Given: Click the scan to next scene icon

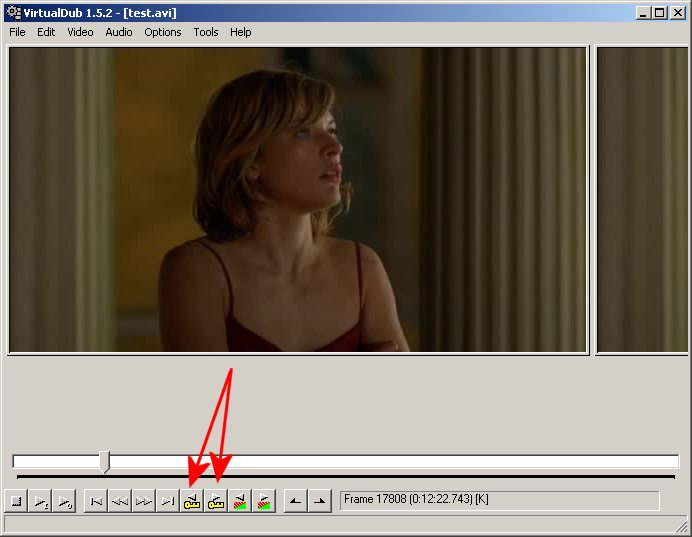Looking at the screenshot, I should (x=264, y=501).
